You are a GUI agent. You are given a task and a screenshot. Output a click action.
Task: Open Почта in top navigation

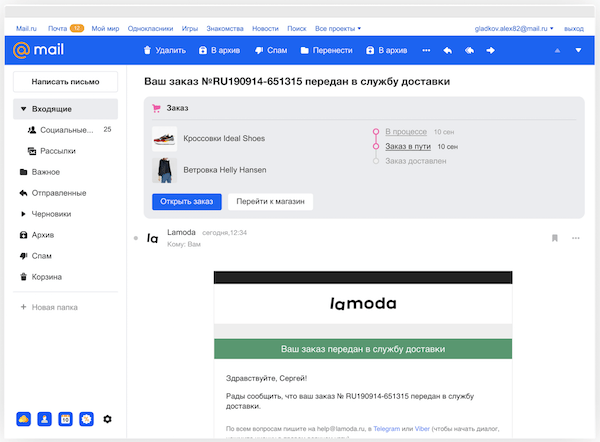click(57, 29)
